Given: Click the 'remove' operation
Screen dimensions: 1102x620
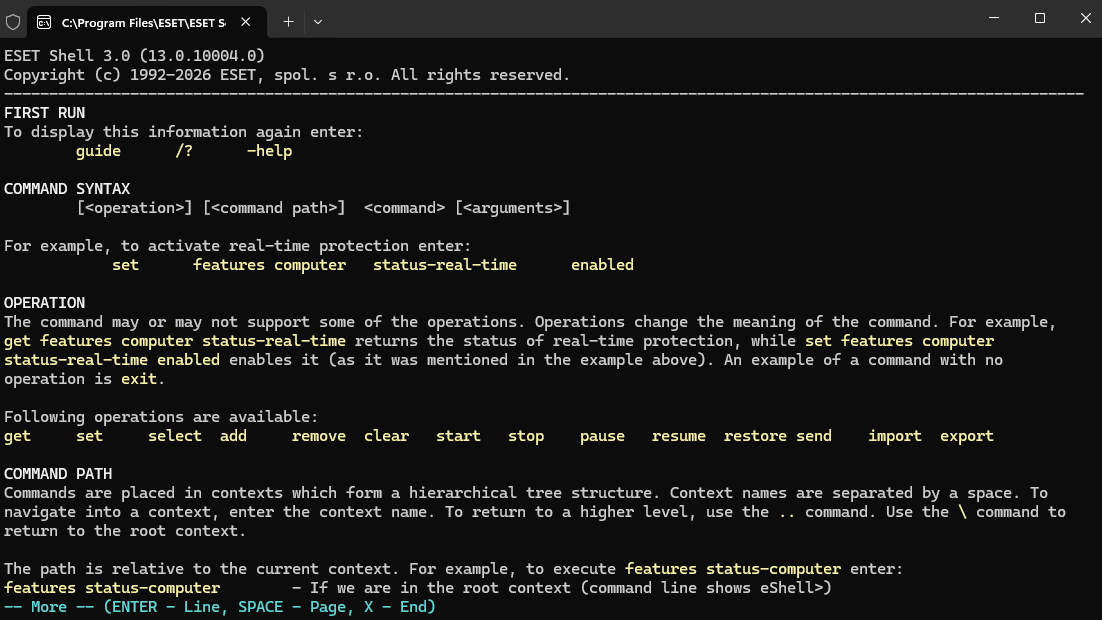Looking at the screenshot, I should tap(318, 436).
